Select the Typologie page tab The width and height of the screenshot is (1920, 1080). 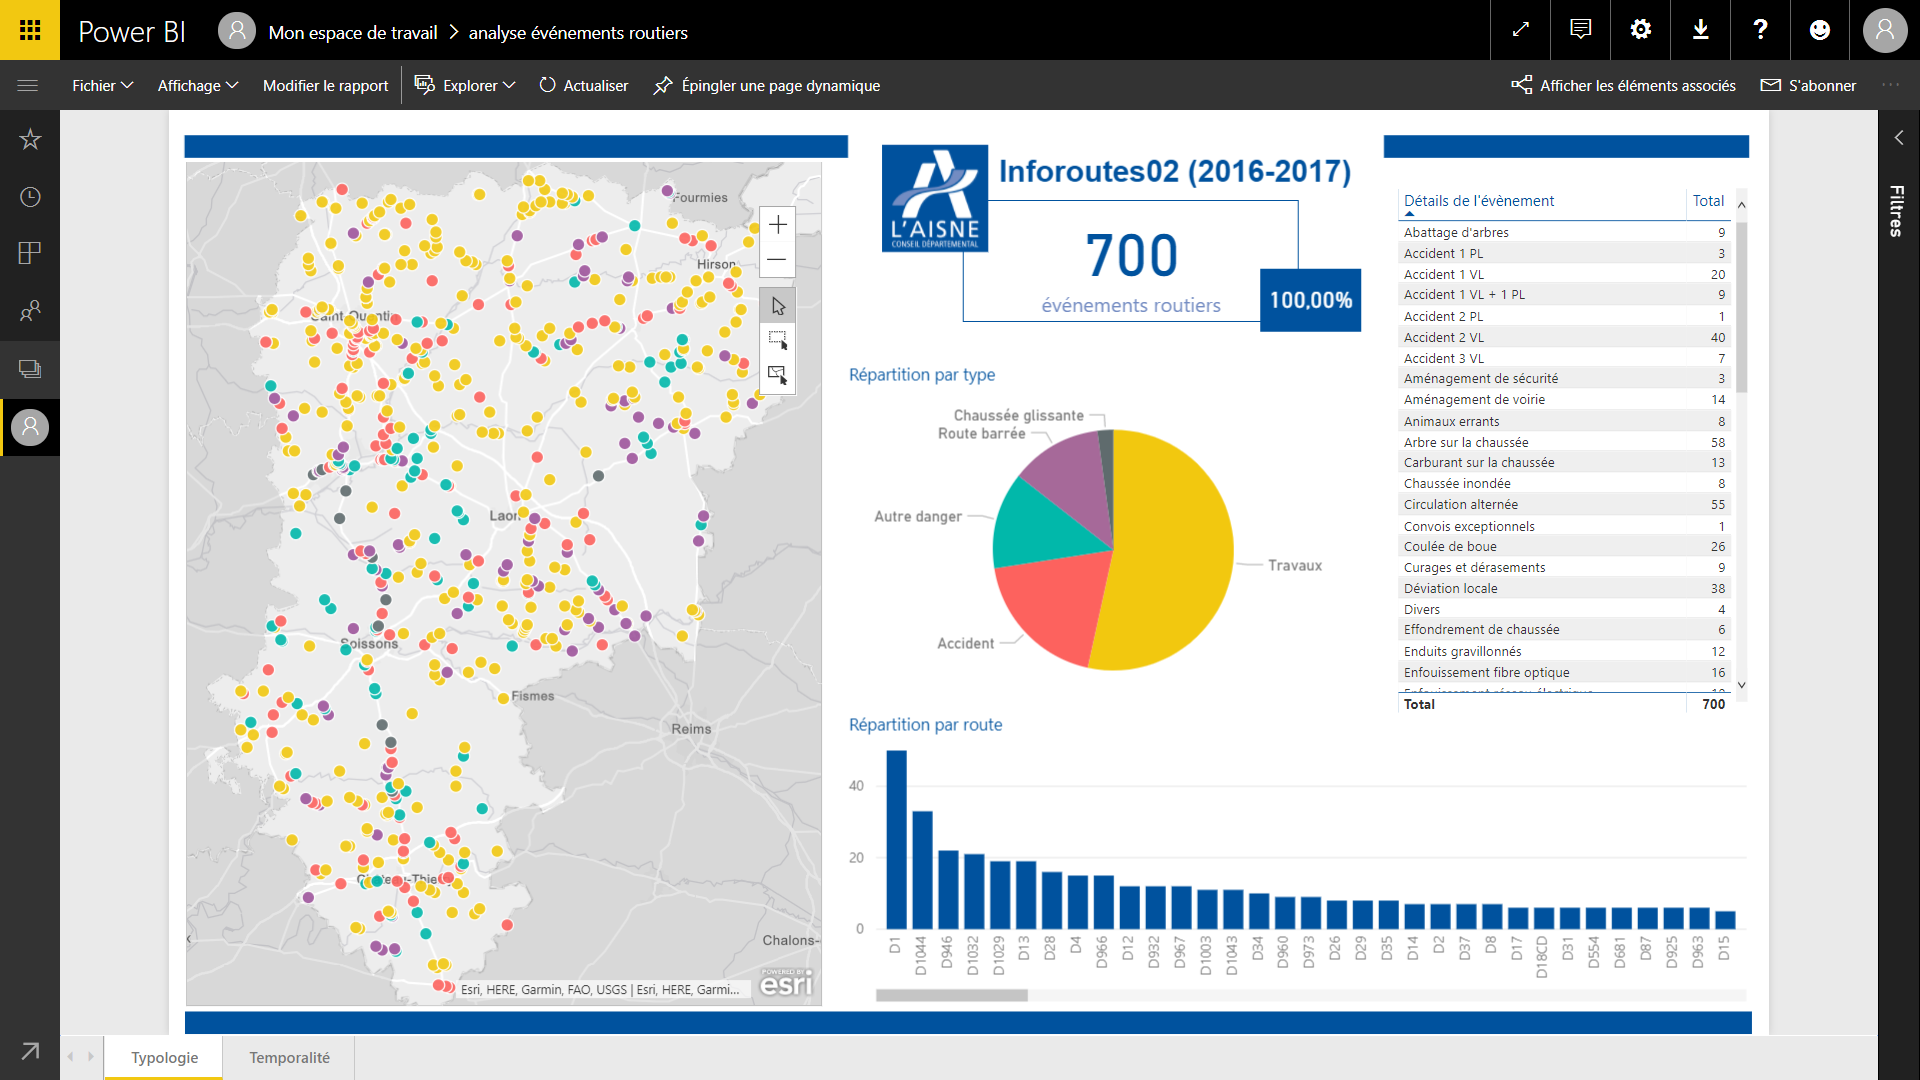click(164, 1058)
